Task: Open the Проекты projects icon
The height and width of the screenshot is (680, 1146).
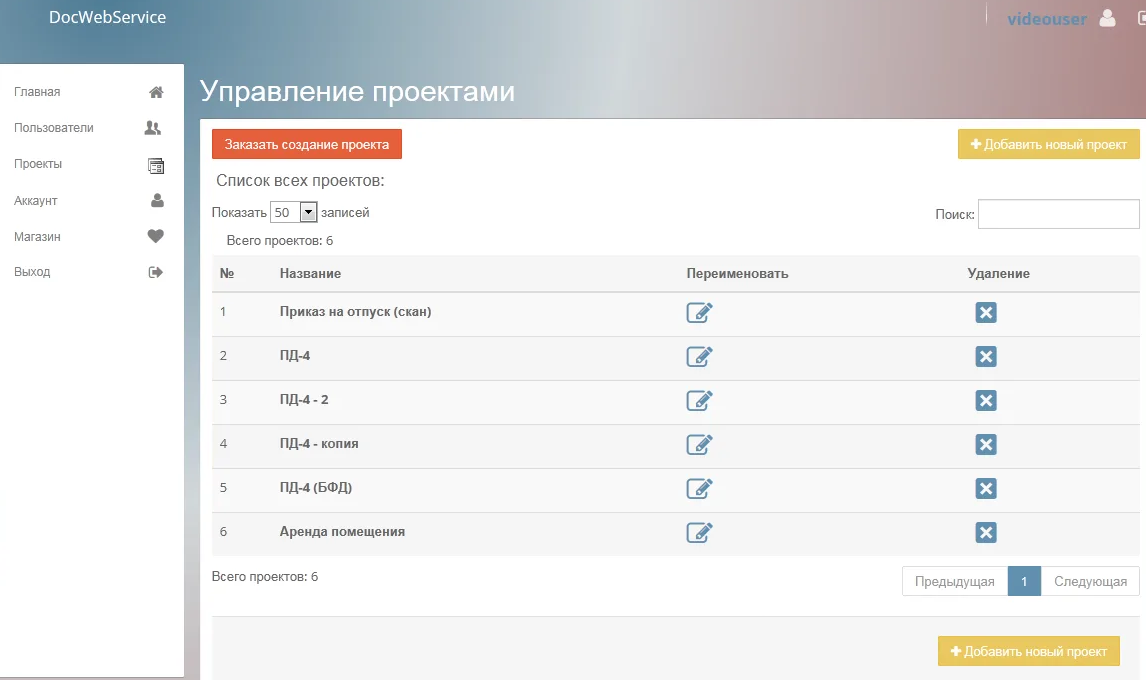Action: click(155, 164)
